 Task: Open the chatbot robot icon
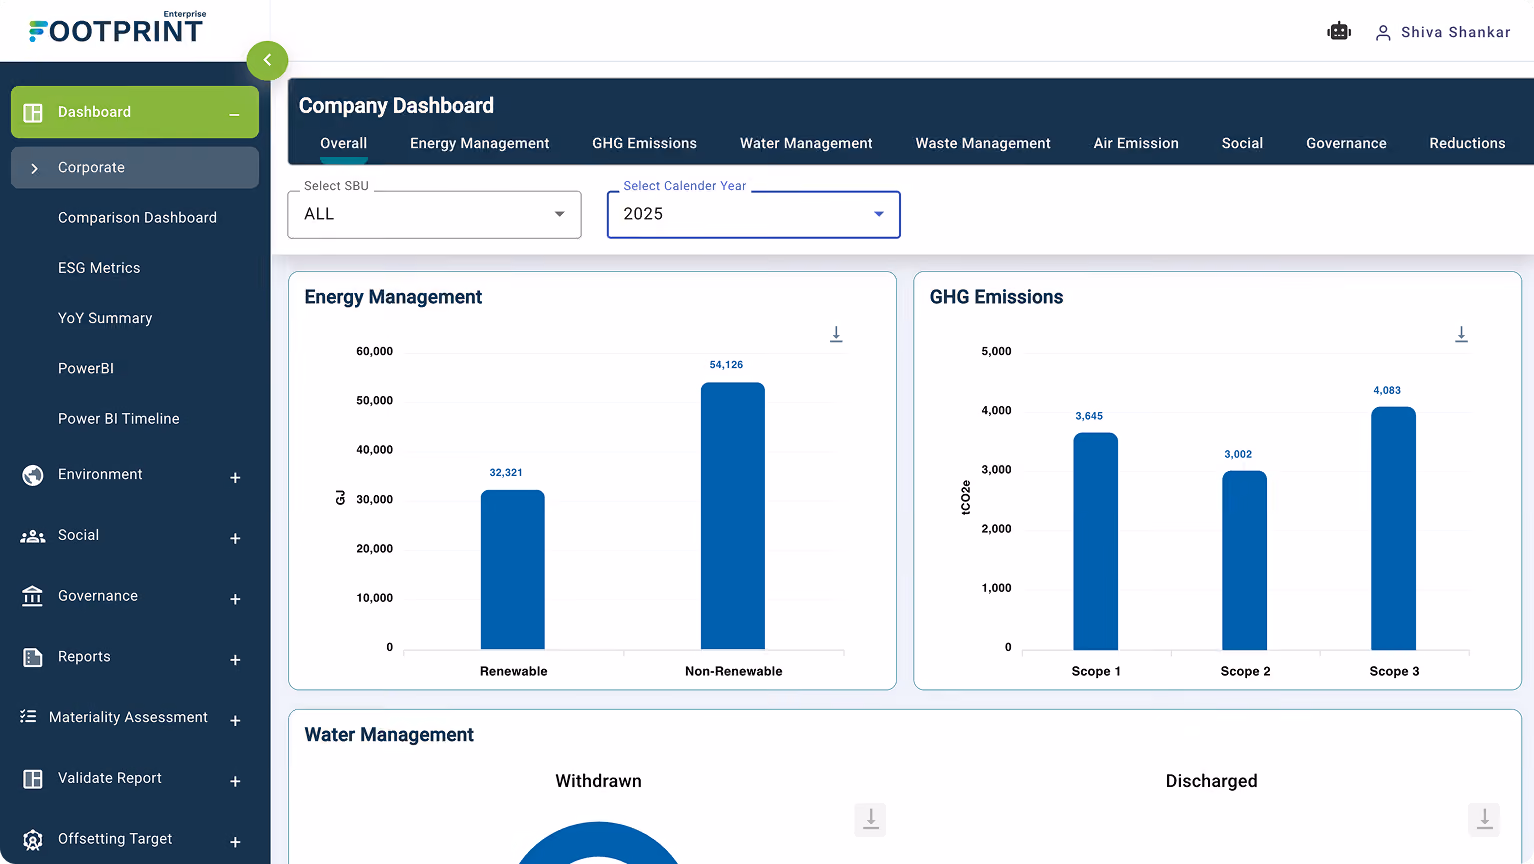click(1339, 32)
